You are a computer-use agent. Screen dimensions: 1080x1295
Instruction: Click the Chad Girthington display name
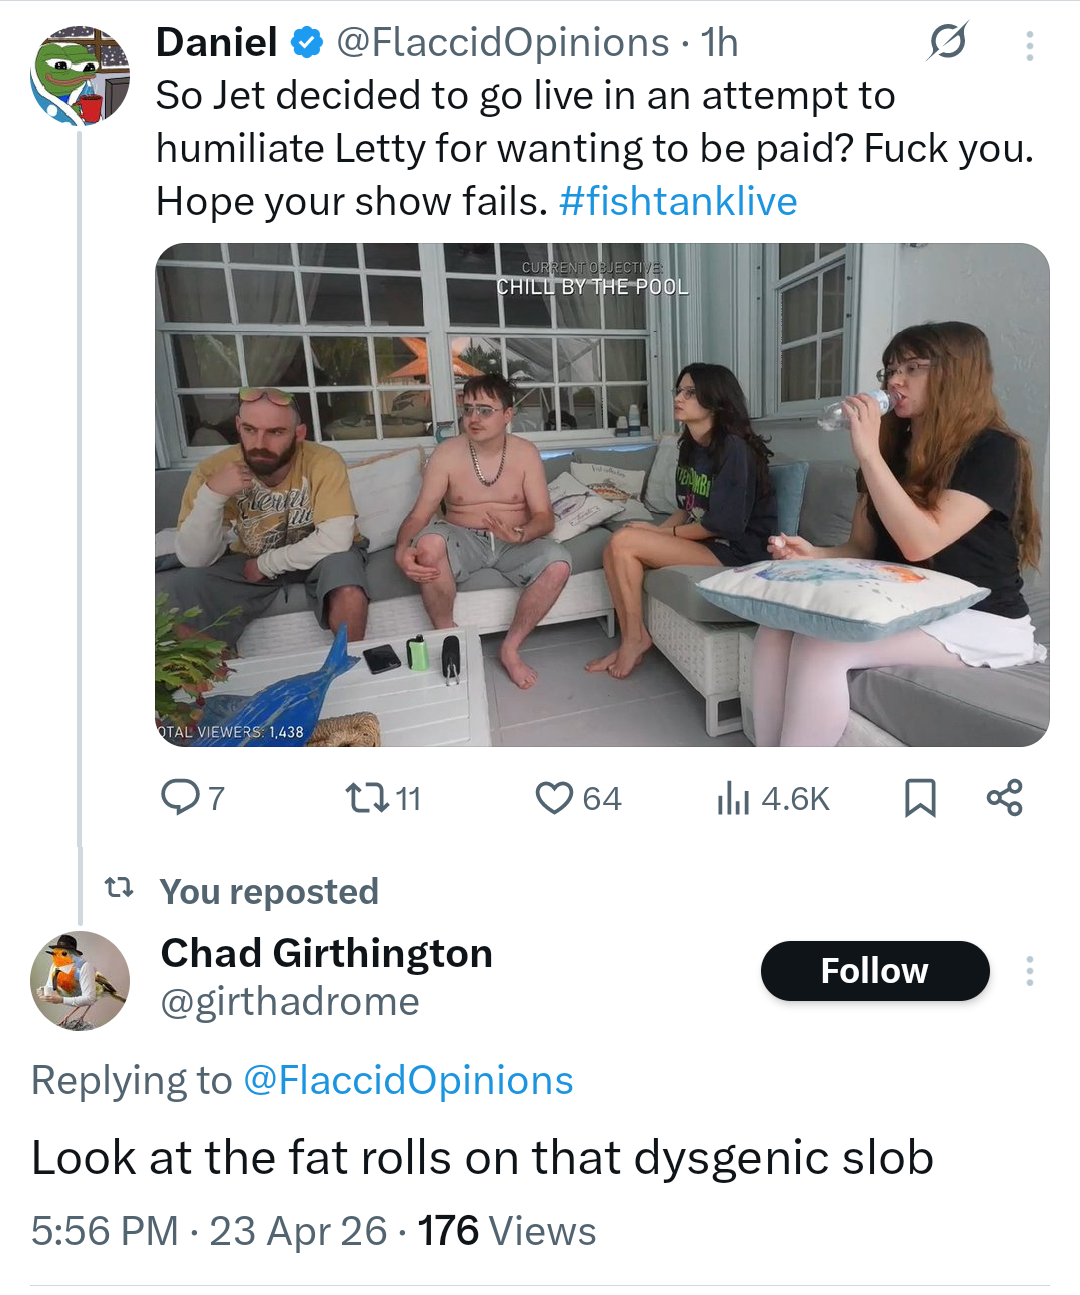pyautogui.click(x=326, y=953)
